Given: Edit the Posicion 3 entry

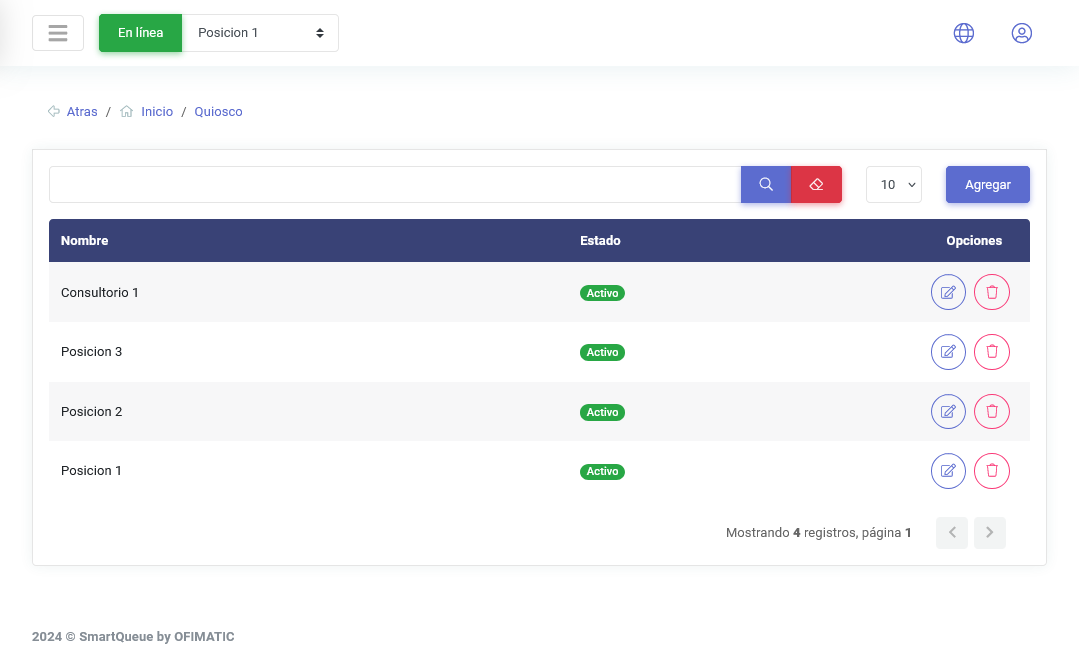Looking at the screenshot, I should point(948,352).
